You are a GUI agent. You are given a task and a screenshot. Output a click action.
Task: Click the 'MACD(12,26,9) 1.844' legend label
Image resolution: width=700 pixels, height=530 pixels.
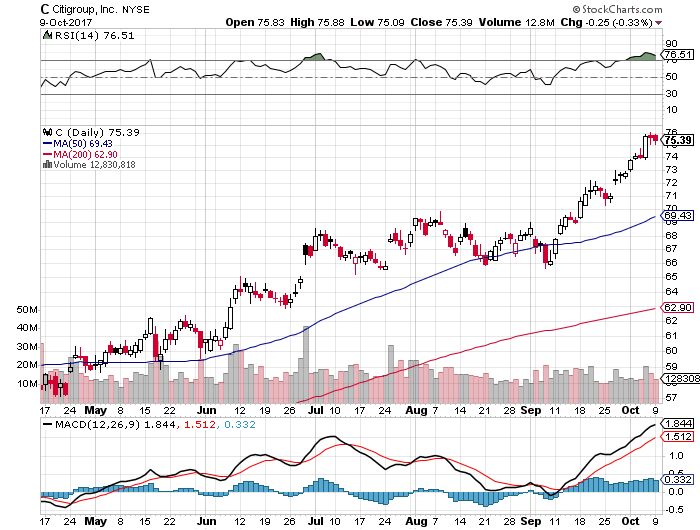coord(115,425)
